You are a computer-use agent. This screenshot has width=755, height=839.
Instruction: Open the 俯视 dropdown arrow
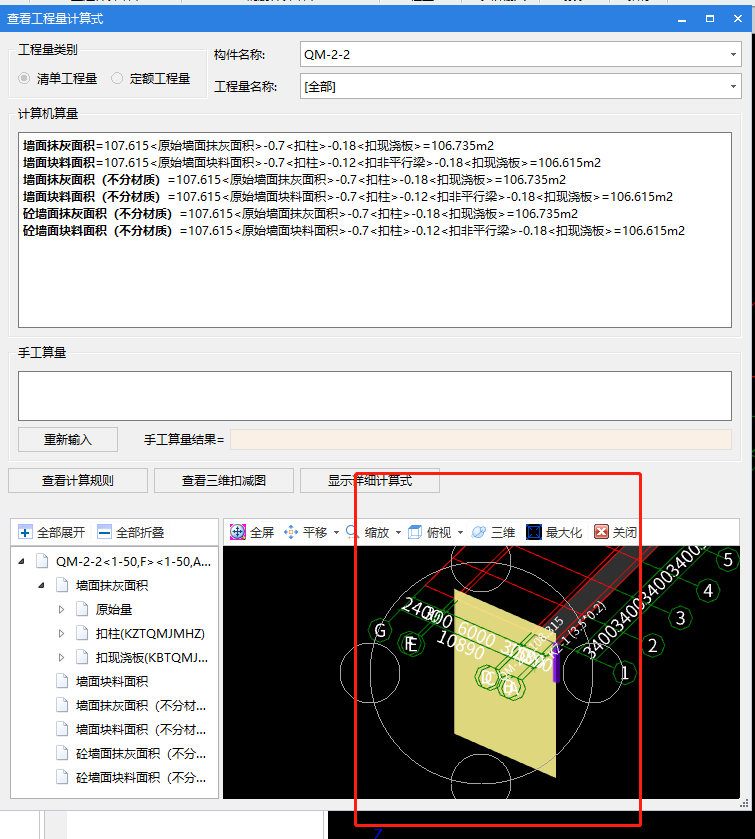[460, 532]
